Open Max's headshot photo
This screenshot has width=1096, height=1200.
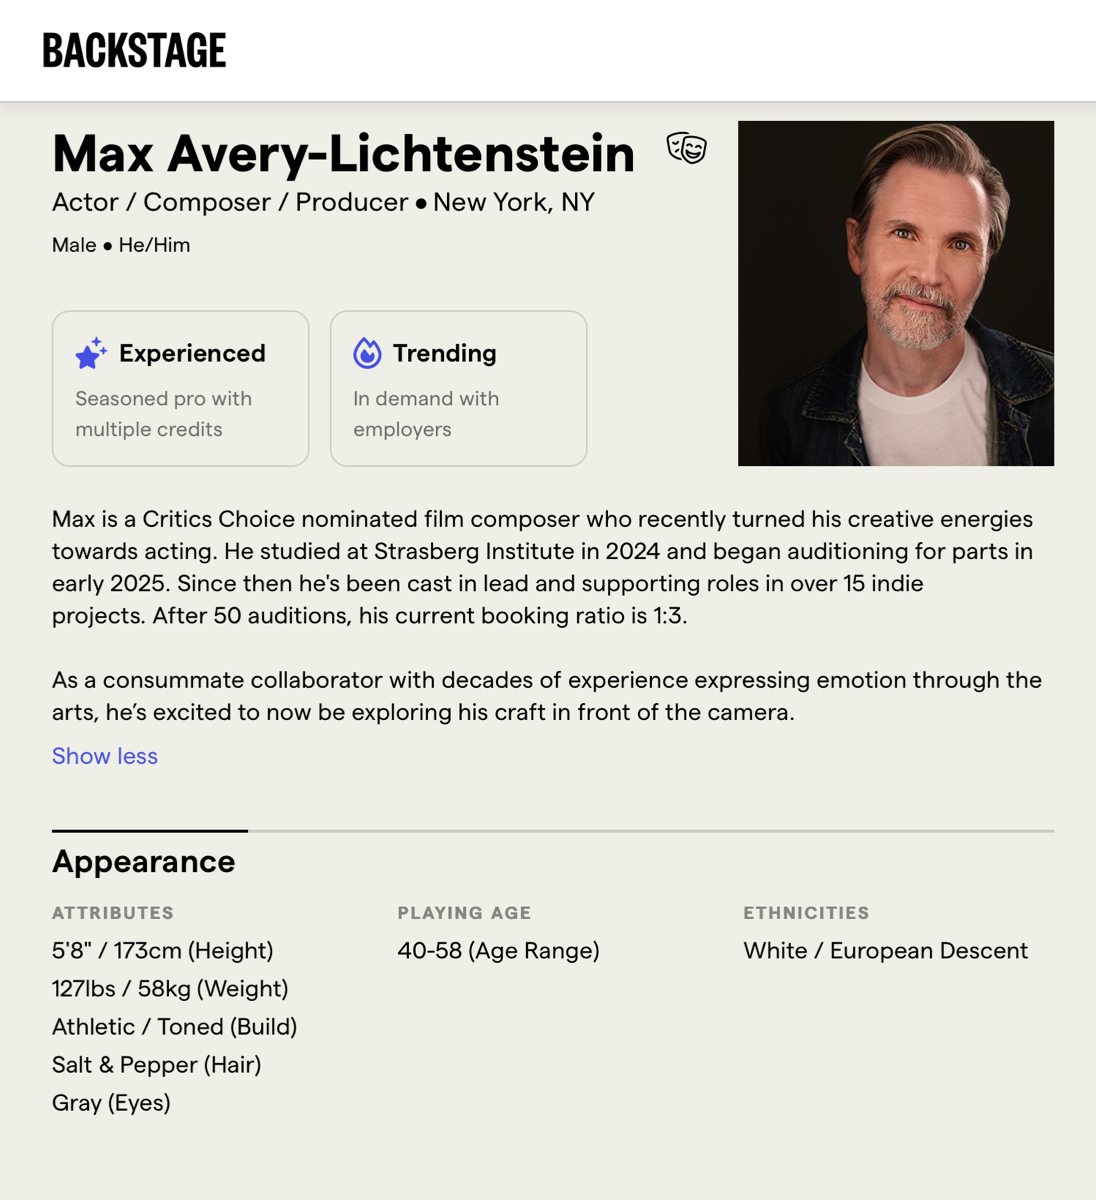[x=895, y=293]
